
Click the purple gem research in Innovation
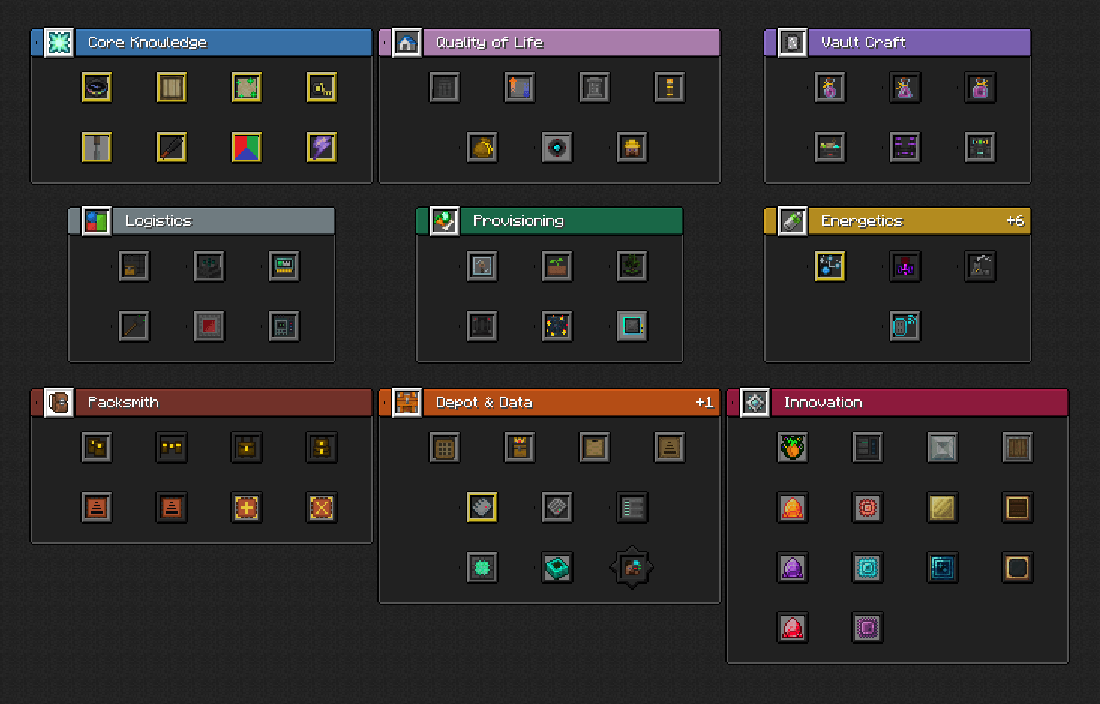coord(793,568)
